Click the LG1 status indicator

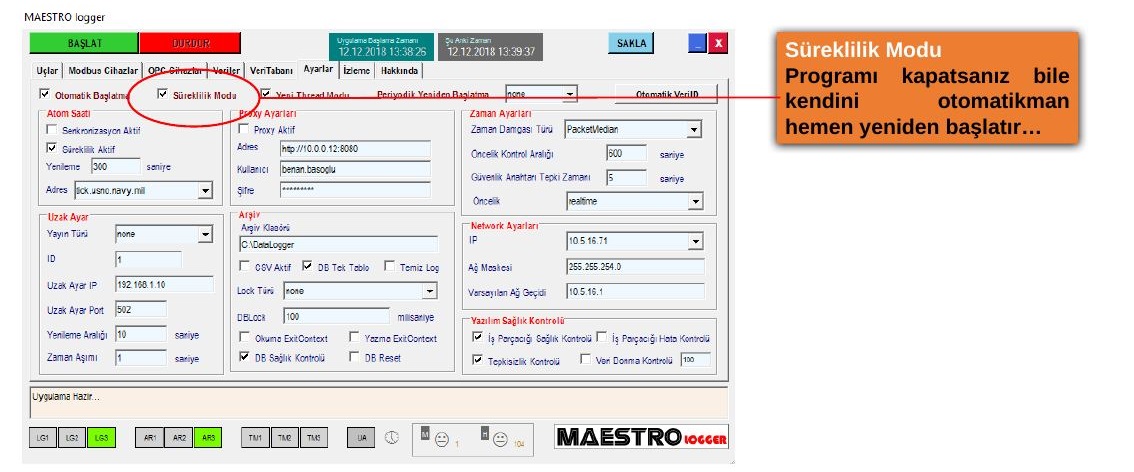43,438
